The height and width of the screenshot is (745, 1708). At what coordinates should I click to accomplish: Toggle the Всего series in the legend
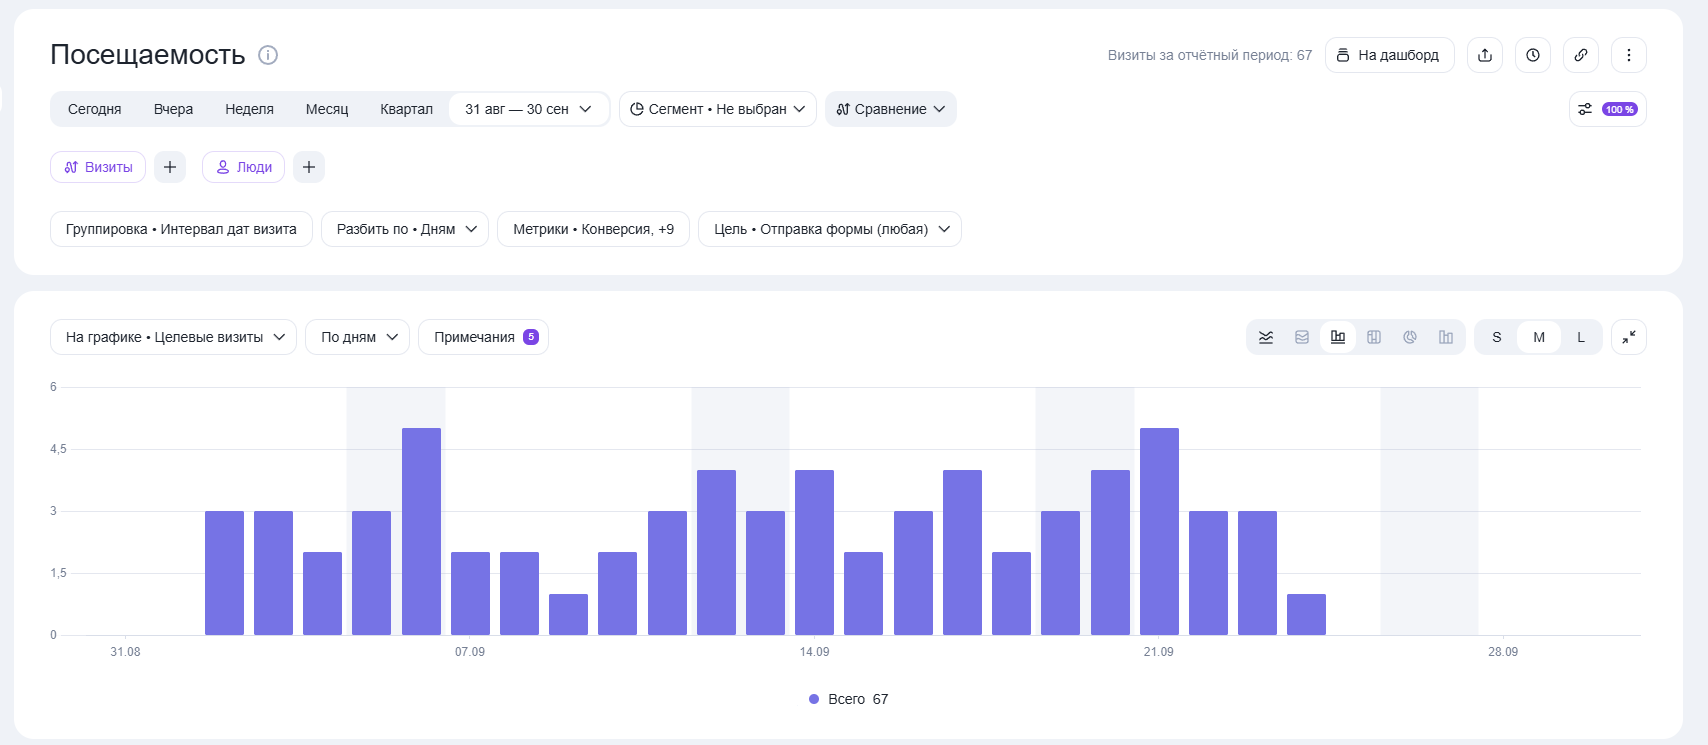click(x=848, y=699)
